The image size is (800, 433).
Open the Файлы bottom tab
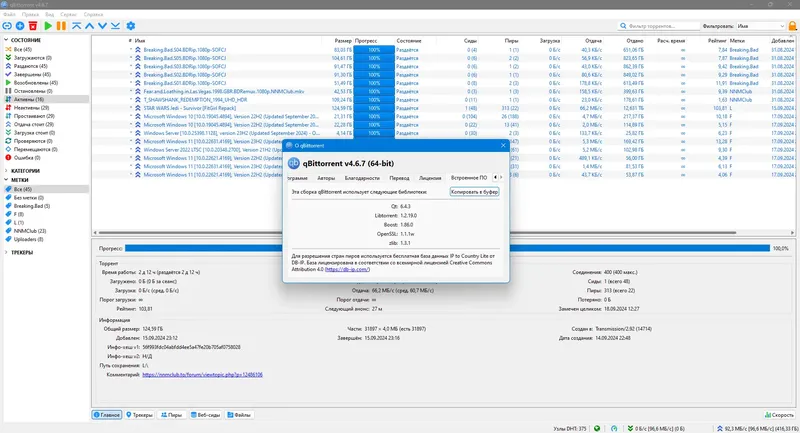click(239, 415)
